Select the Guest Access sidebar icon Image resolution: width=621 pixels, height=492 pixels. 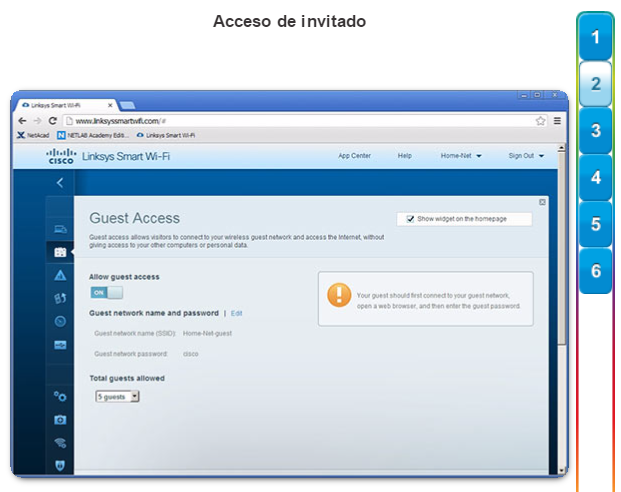tap(60, 252)
